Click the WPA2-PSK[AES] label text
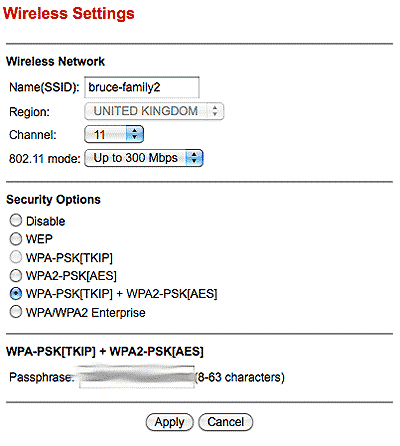Screen dimensions: 400x446 [71, 276]
